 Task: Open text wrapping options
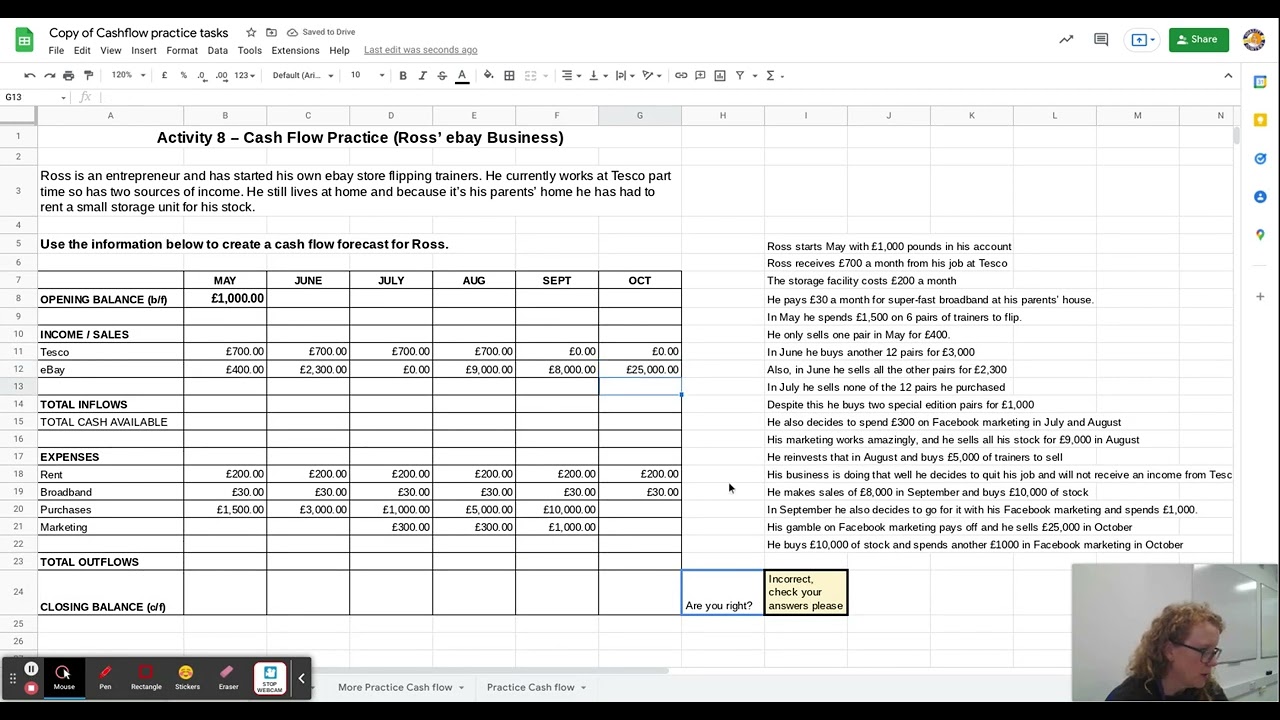click(623, 75)
